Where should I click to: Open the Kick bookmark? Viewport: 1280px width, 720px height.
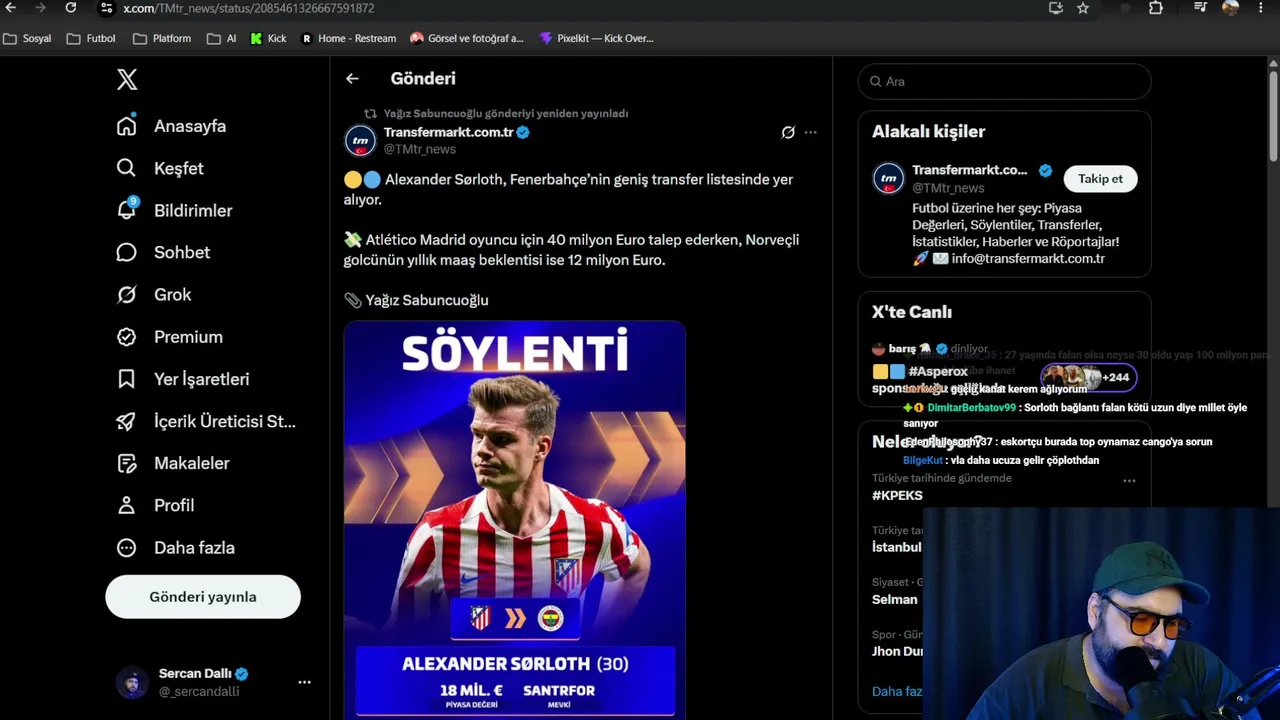[x=268, y=38]
